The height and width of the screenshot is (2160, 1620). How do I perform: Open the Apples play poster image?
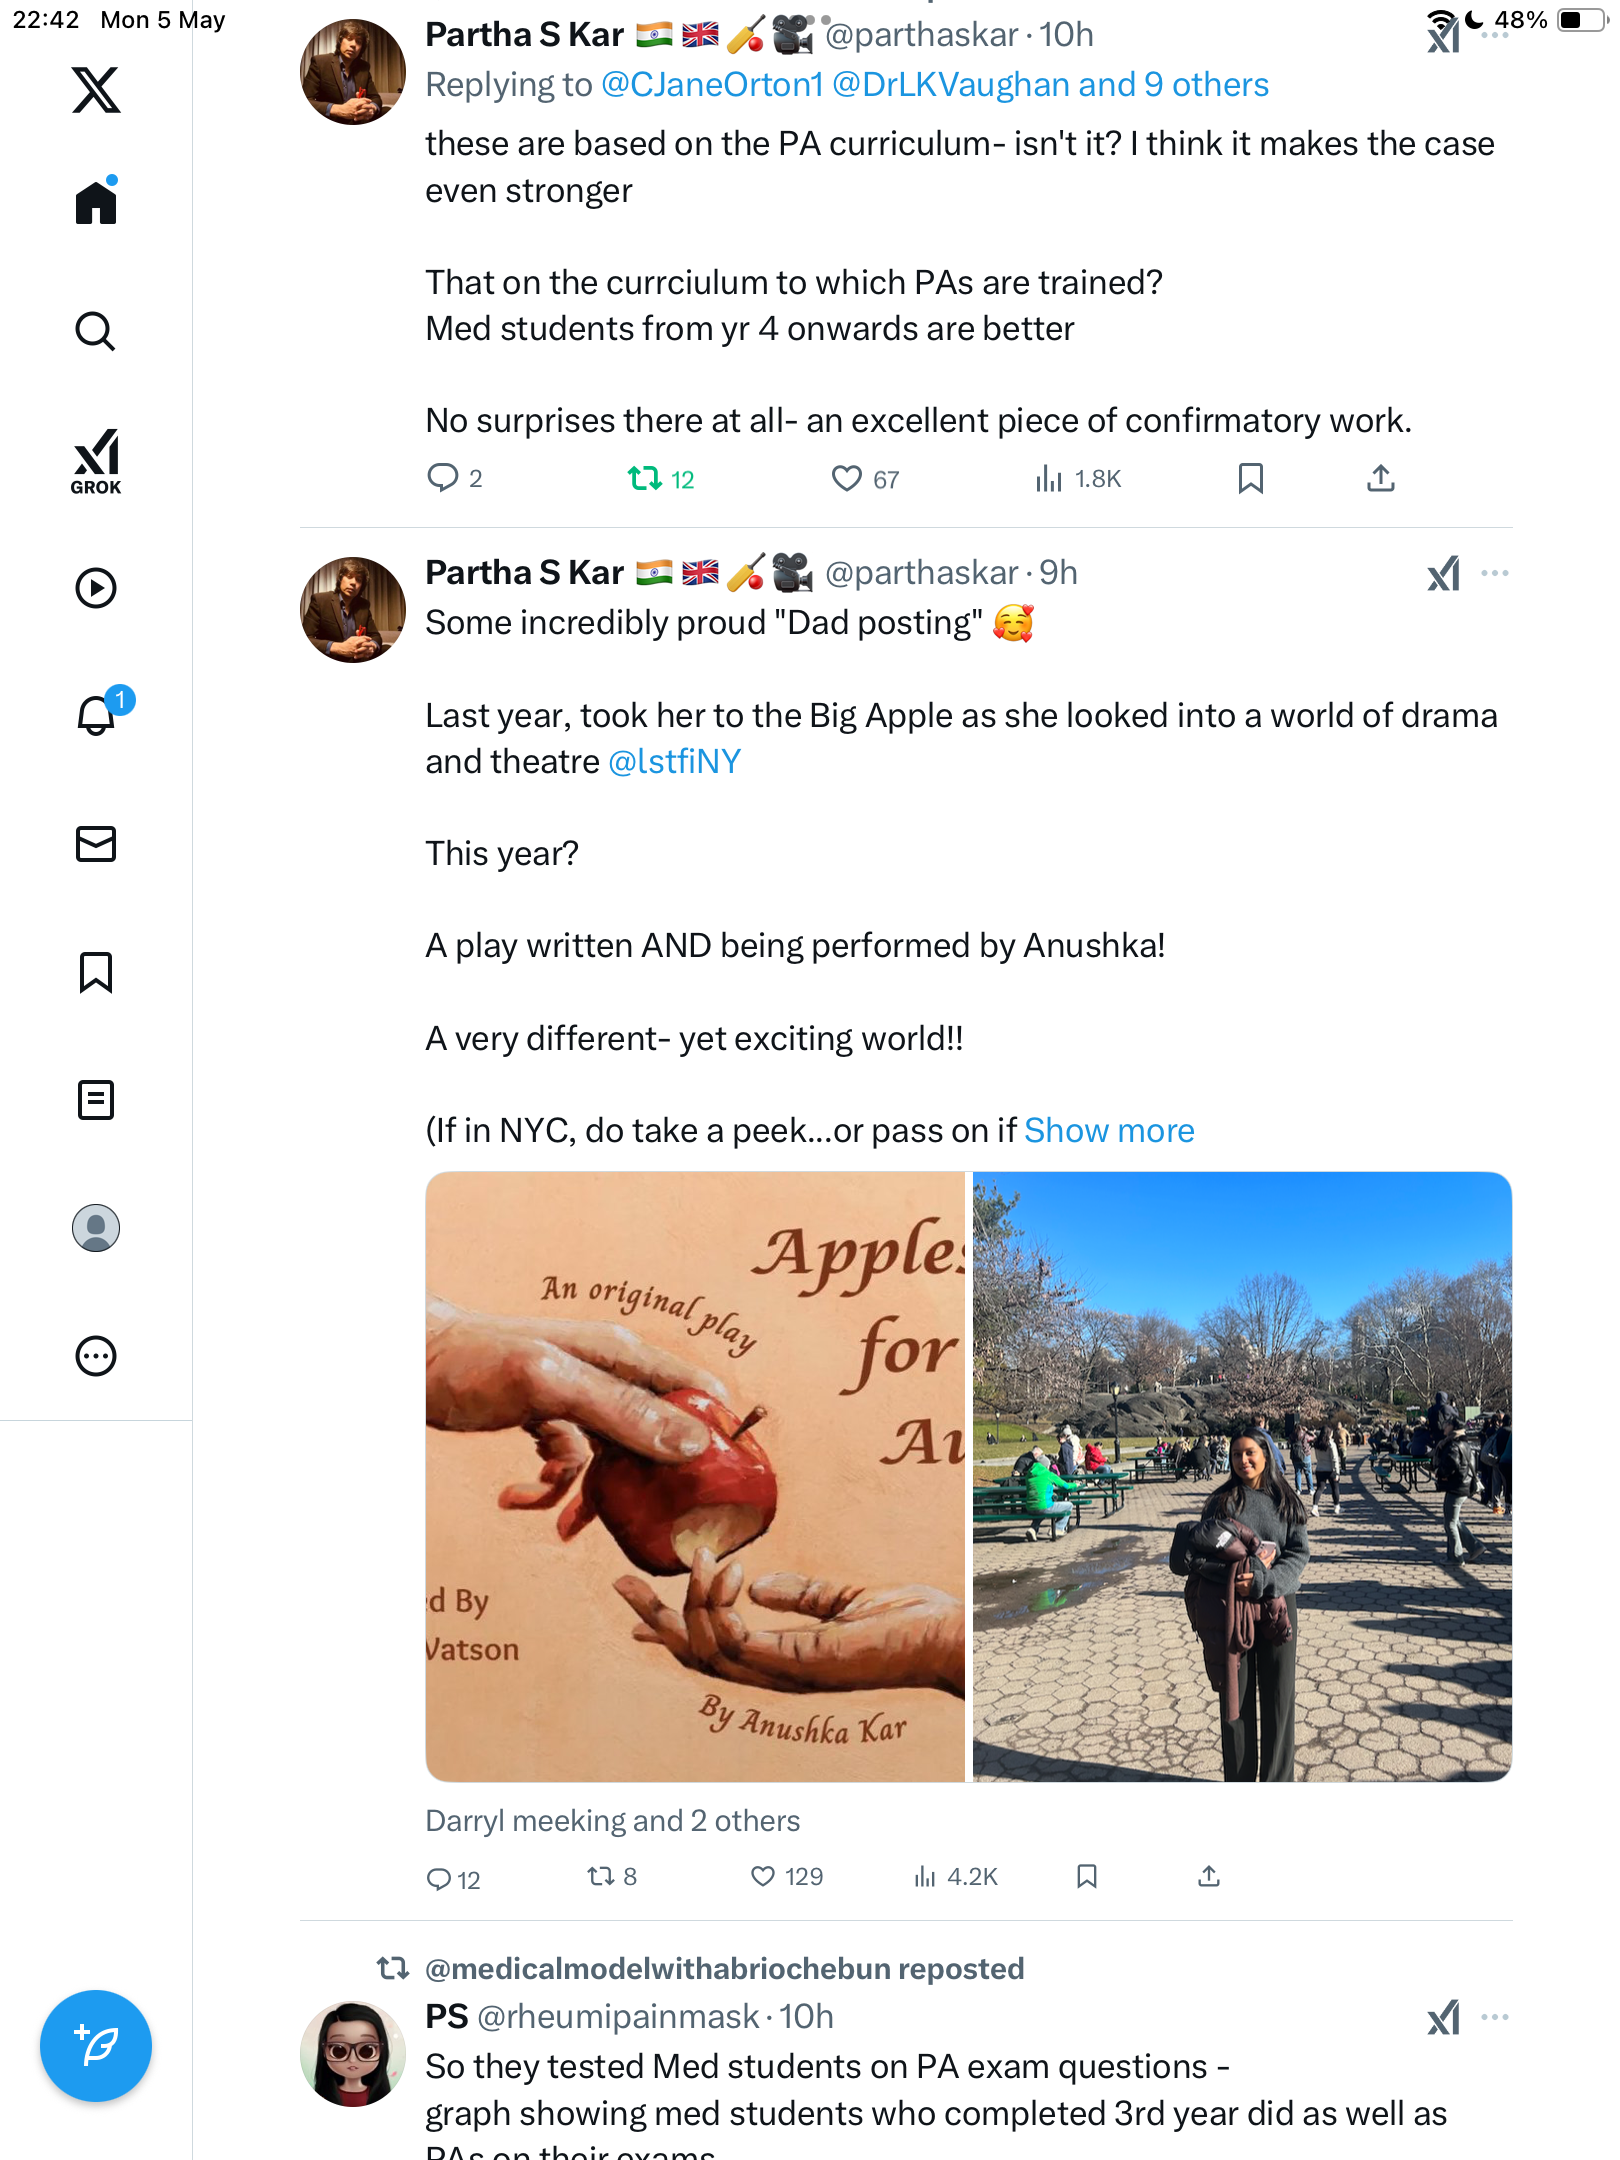pos(696,1476)
